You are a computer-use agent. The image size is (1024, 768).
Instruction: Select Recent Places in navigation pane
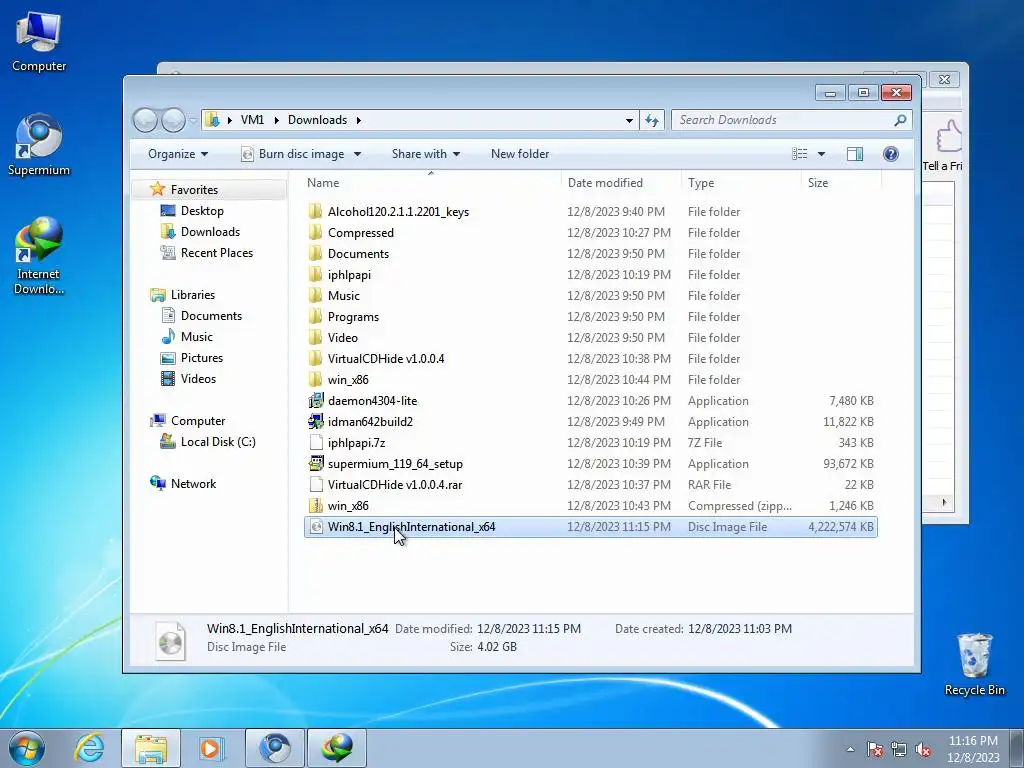[206, 253]
